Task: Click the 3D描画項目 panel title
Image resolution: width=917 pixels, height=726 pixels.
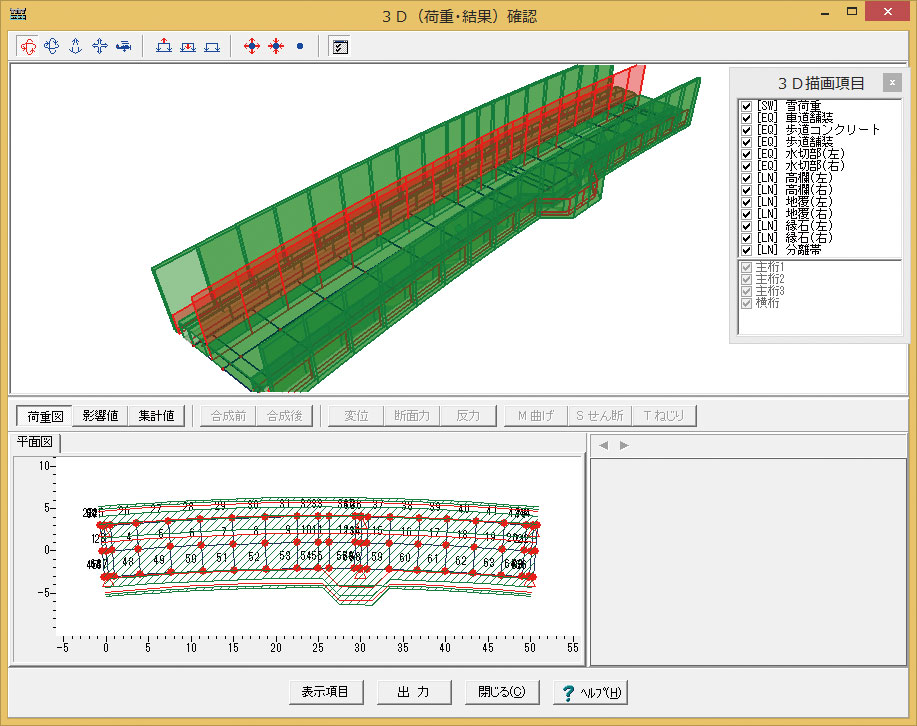Action: (821, 83)
